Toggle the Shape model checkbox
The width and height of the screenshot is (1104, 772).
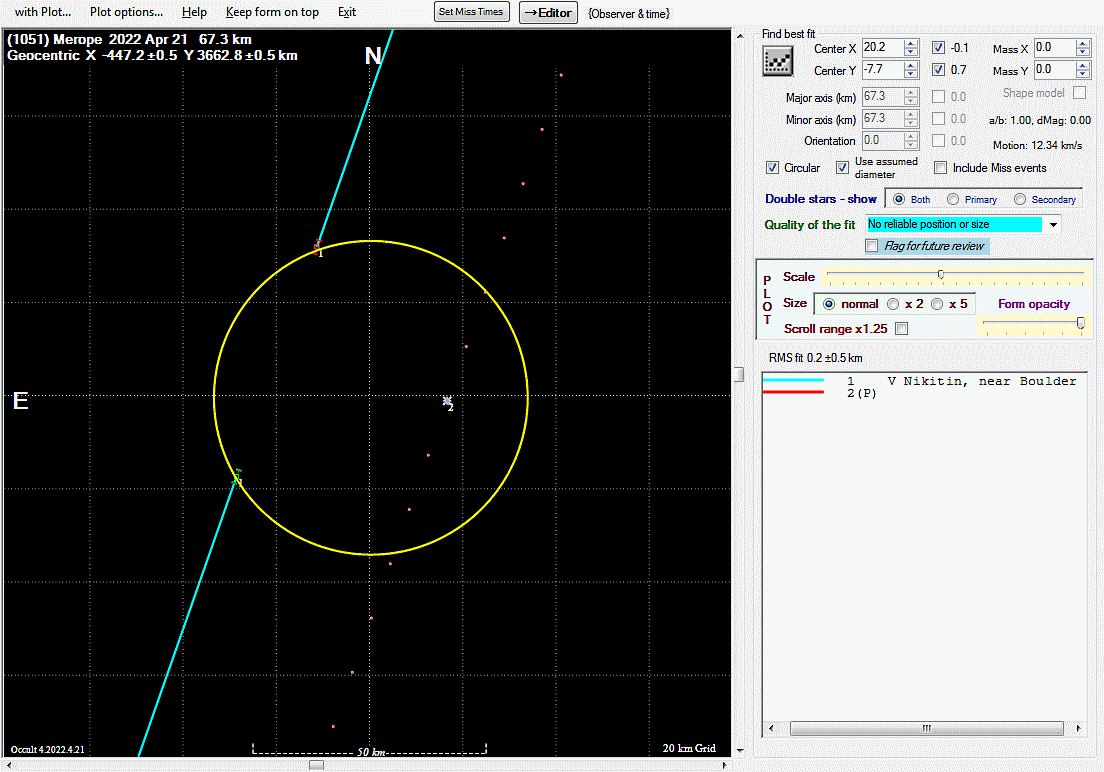coord(1079,93)
